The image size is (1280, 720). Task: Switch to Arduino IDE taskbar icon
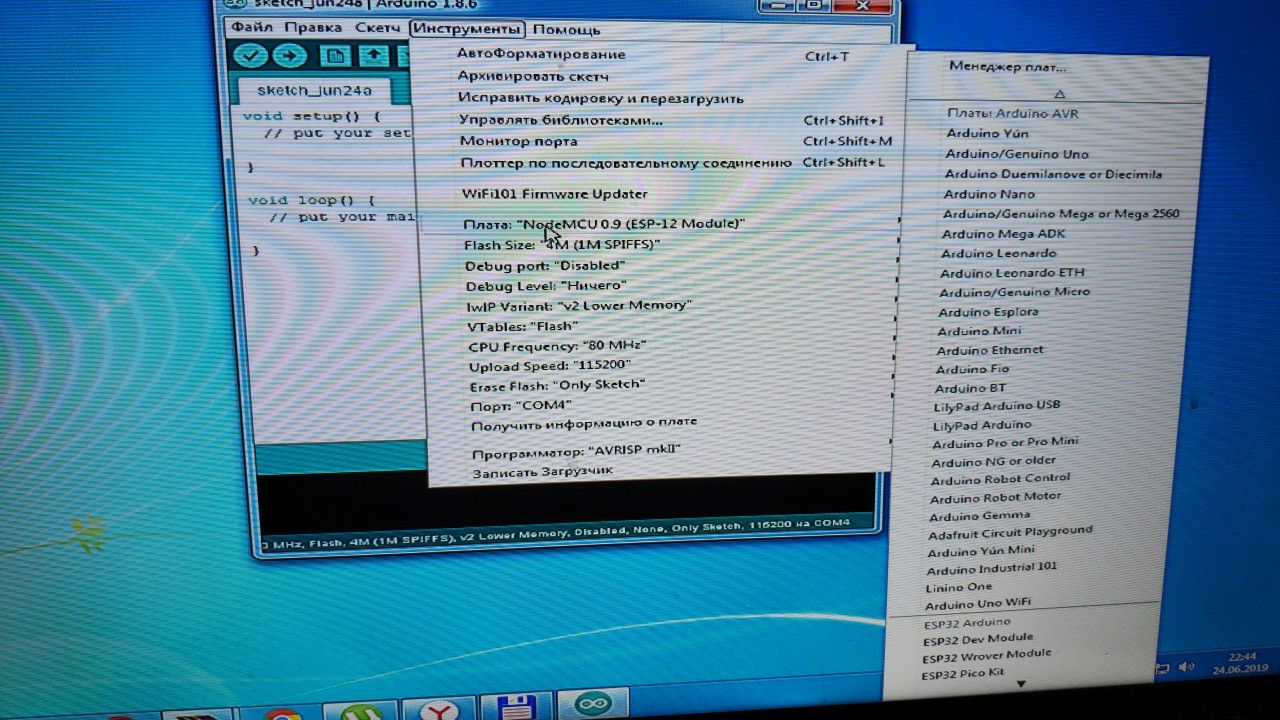tap(592, 704)
